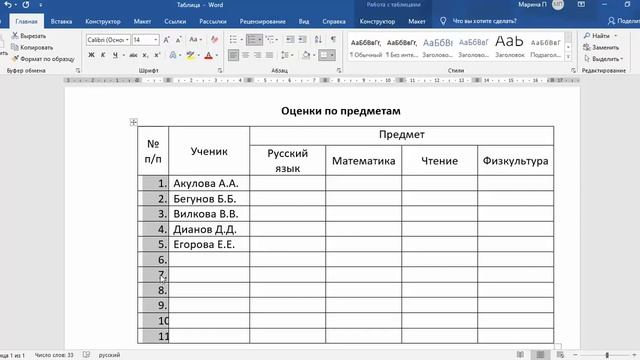The image size is (640, 360).
Task: Click the Акулова А.А. table cell
Action: pyautogui.click(x=209, y=183)
